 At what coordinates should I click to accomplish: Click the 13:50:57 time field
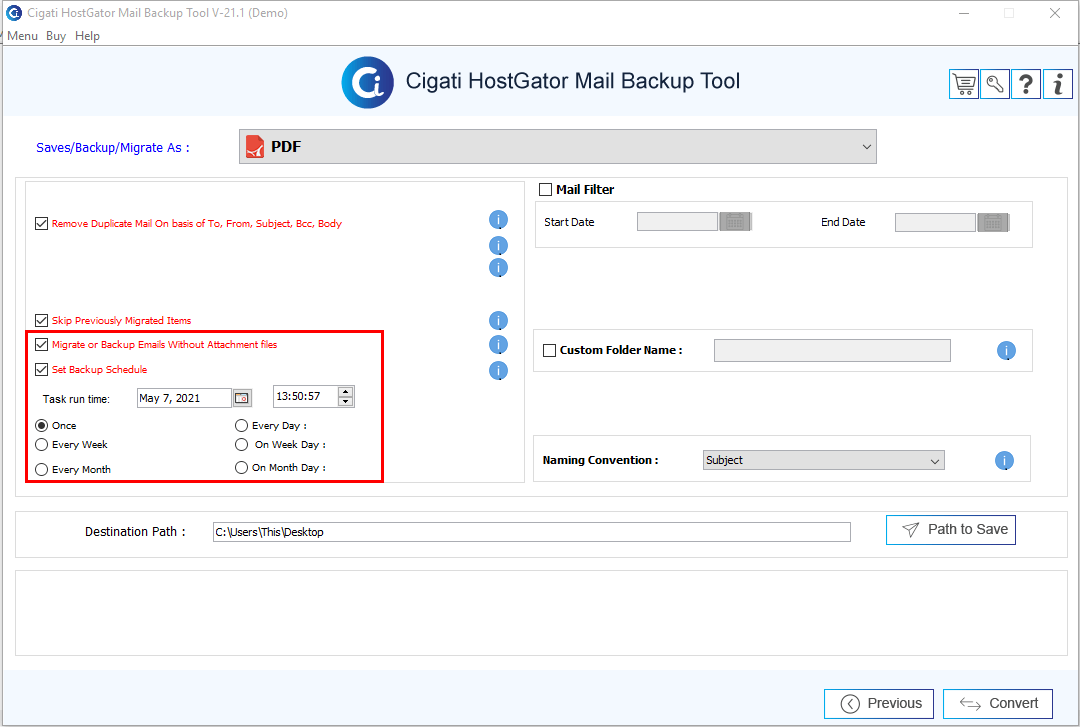[x=305, y=396]
